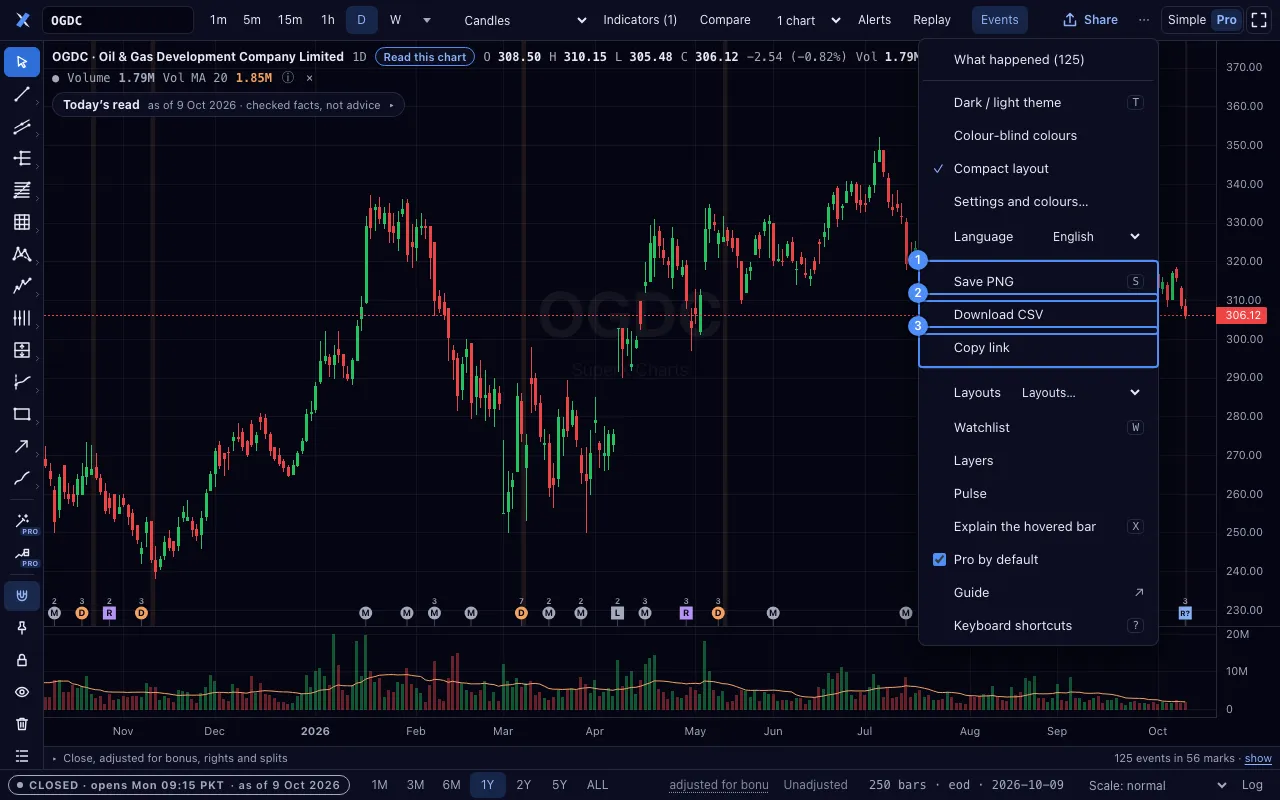Click Copy link in the menu
The width and height of the screenshot is (1280, 800).
click(1038, 347)
